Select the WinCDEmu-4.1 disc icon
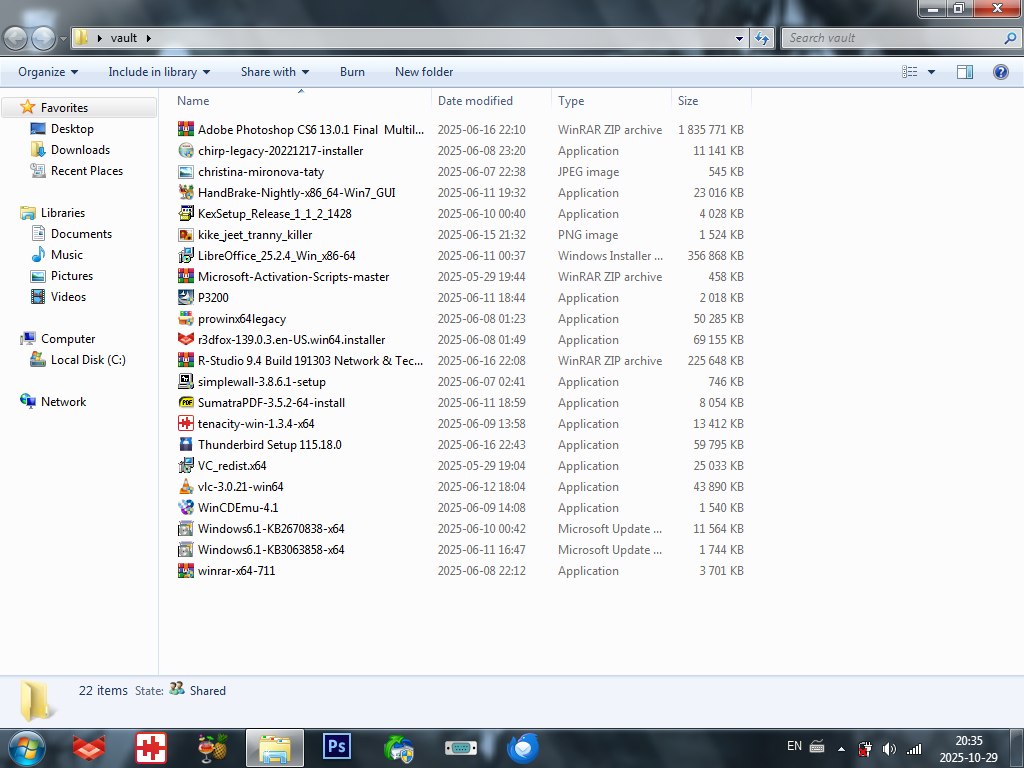 click(x=186, y=507)
